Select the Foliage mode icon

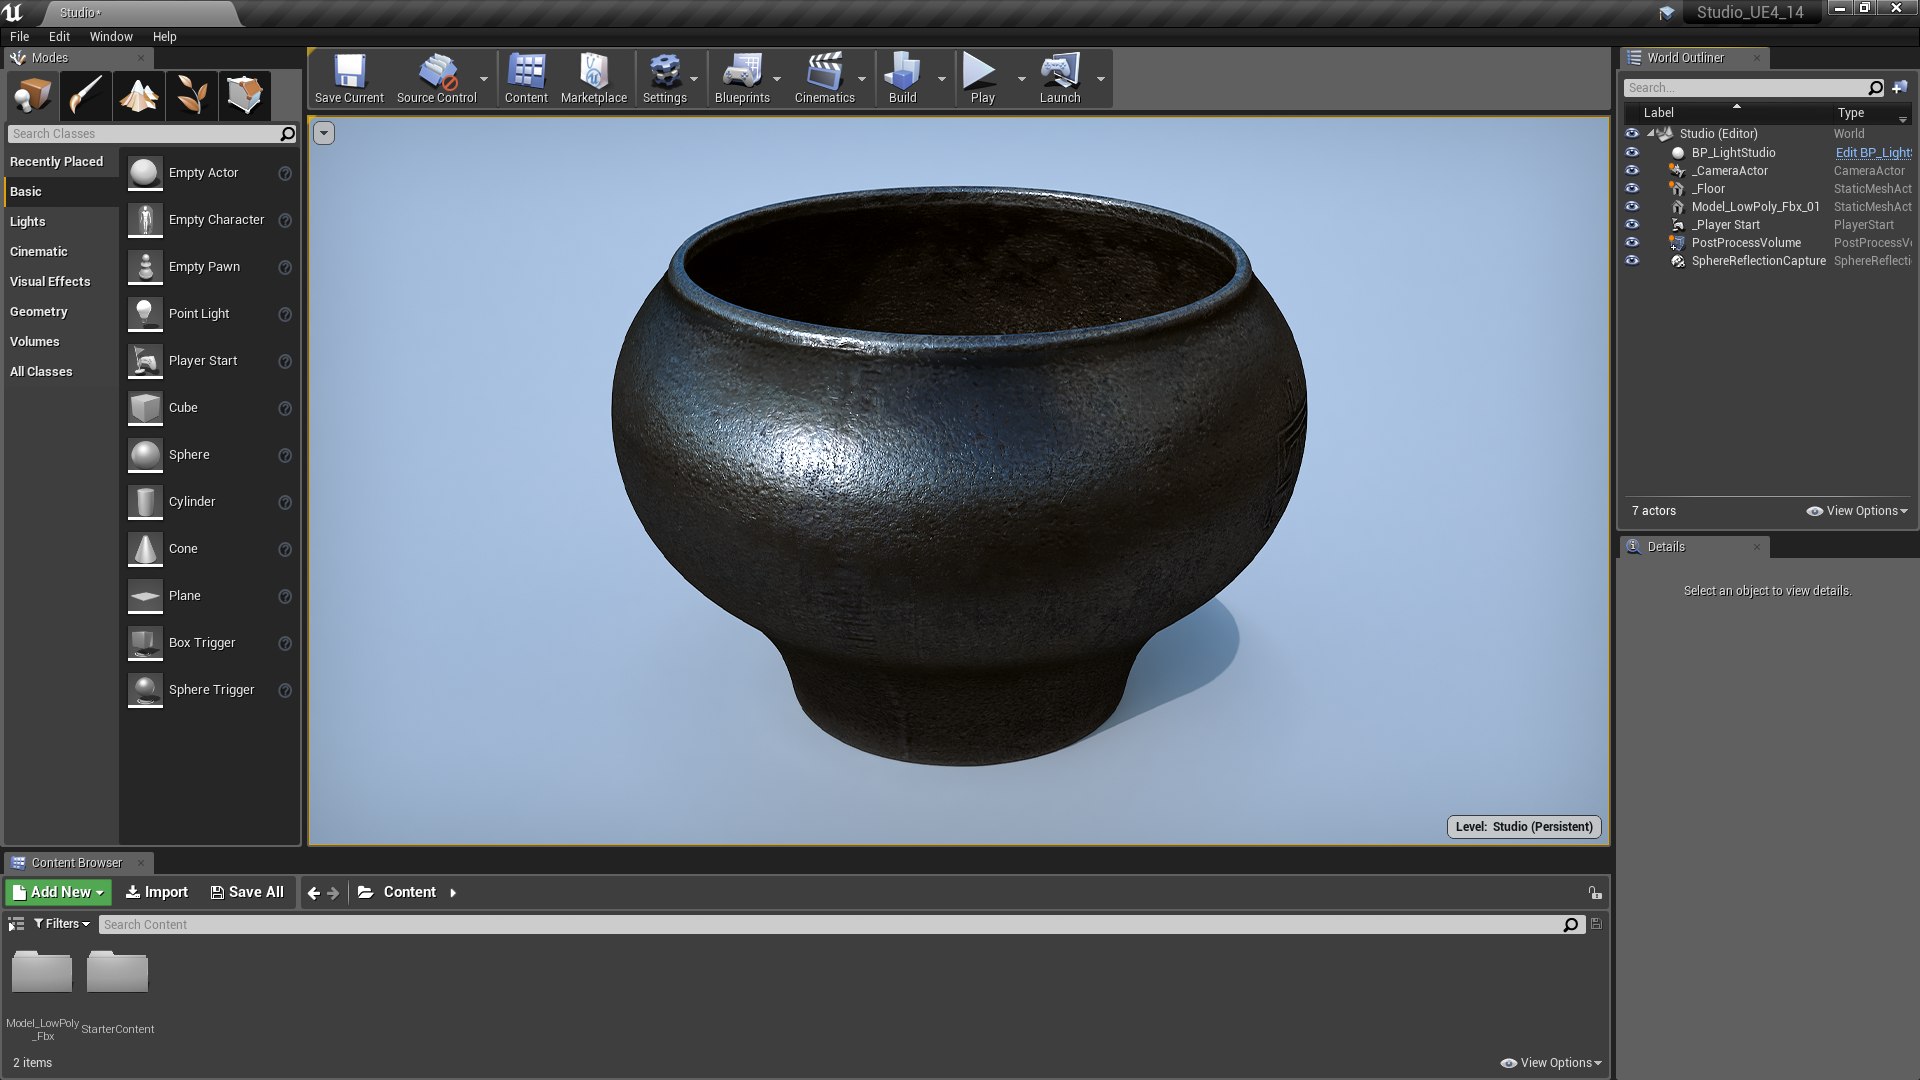[x=192, y=96]
